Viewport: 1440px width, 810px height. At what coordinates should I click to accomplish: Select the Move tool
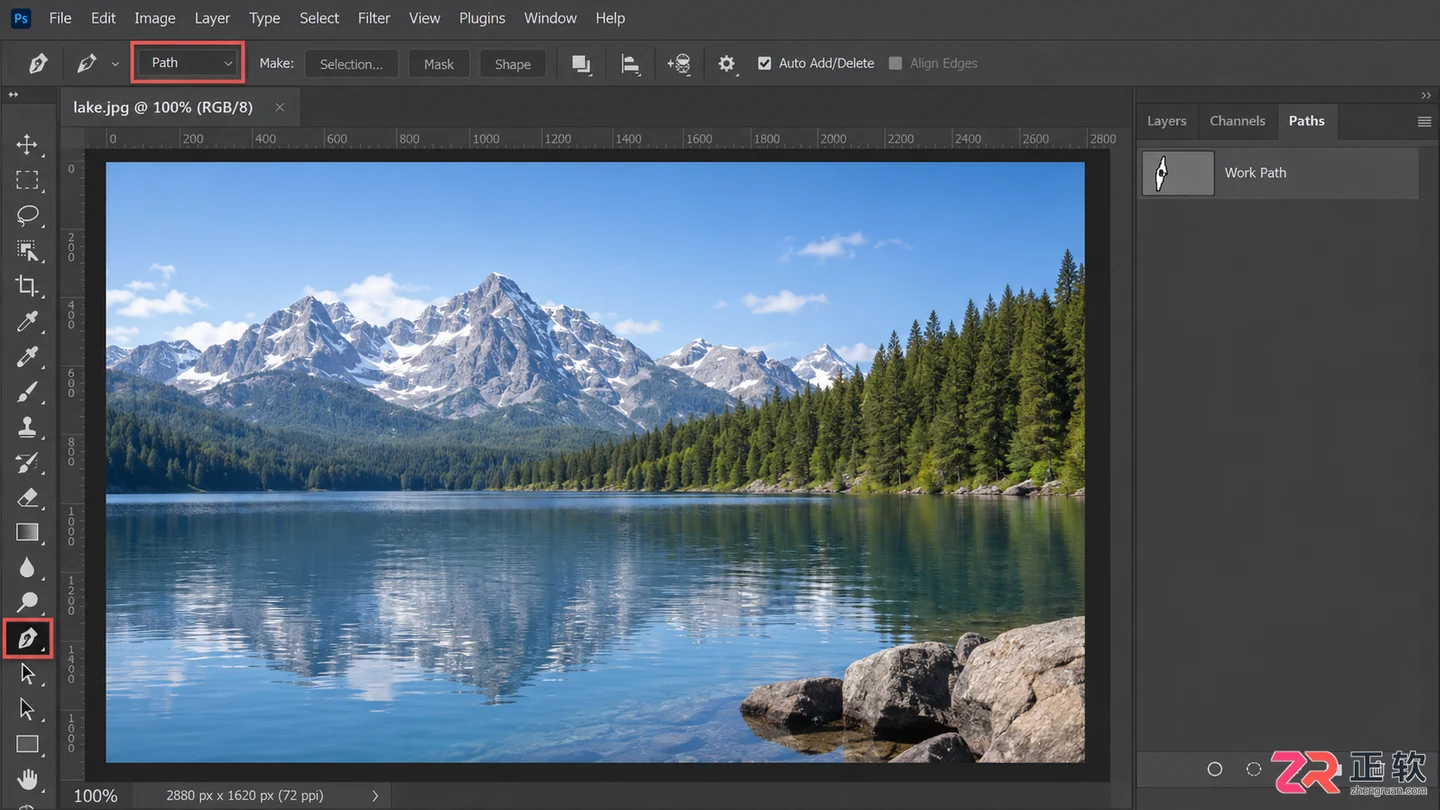point(27,145)
